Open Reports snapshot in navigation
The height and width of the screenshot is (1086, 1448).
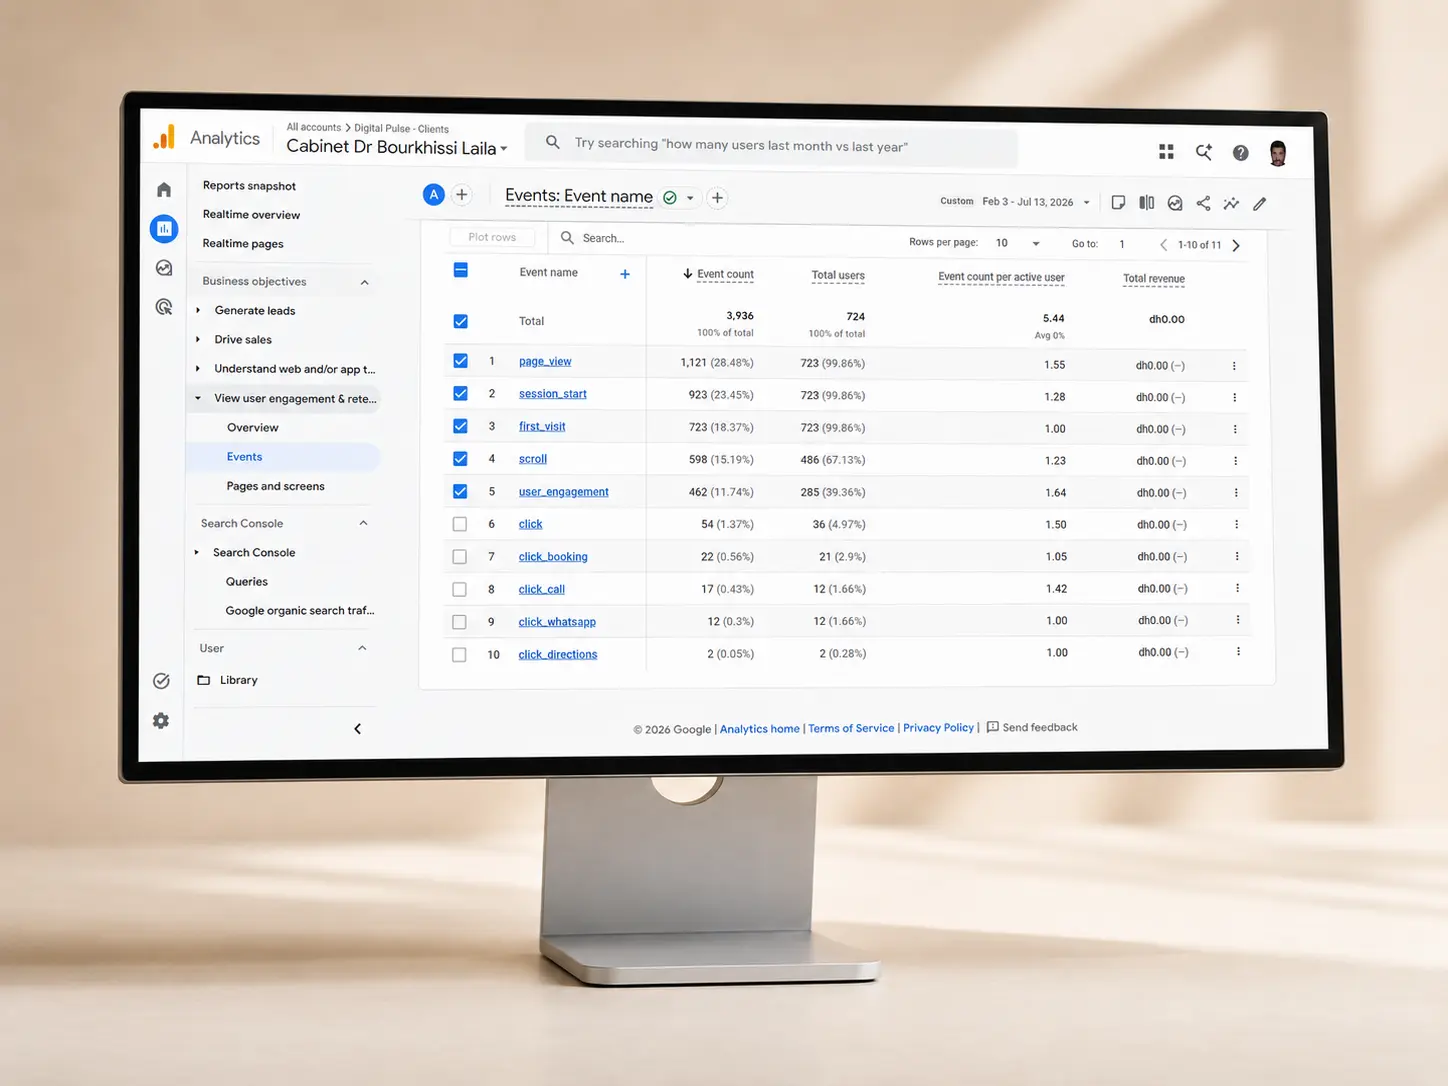[x=249, y=186]
